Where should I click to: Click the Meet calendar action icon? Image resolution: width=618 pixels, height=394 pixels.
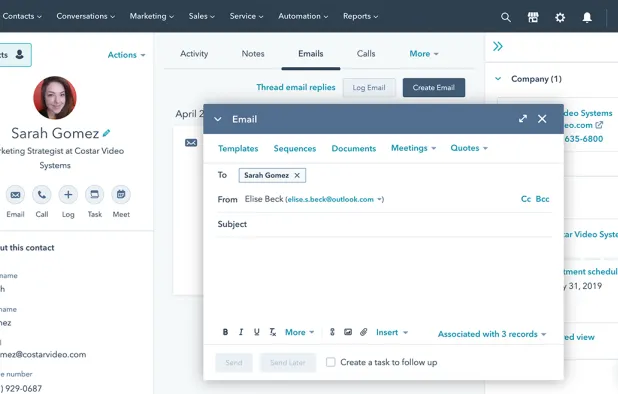point(121,195)
